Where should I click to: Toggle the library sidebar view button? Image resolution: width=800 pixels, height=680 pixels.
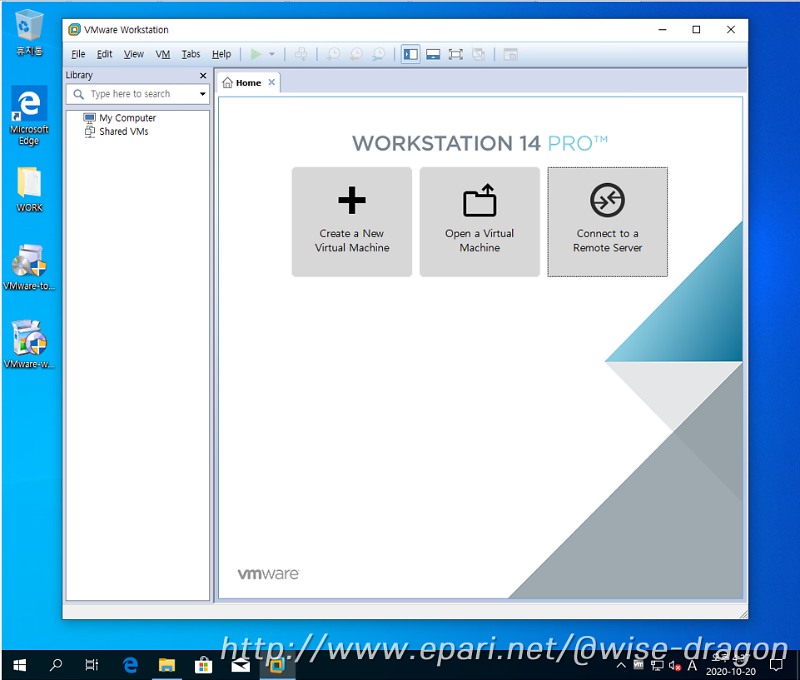[x=411, y=54]
